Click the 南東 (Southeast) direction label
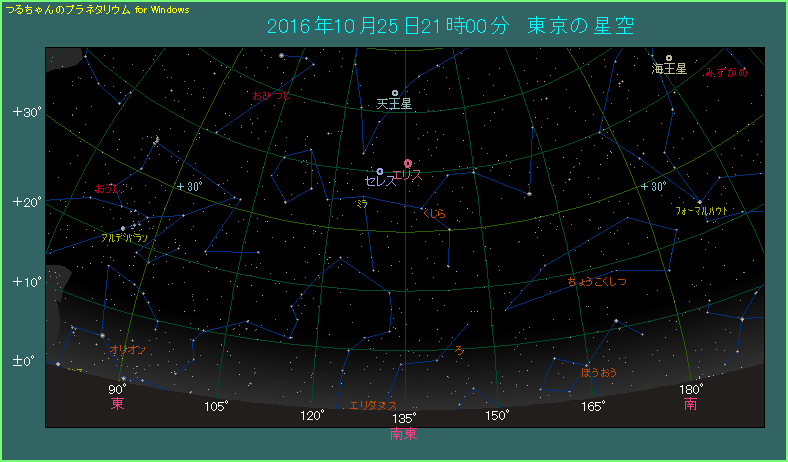The image size is (788, 462). tap(404, 434)
